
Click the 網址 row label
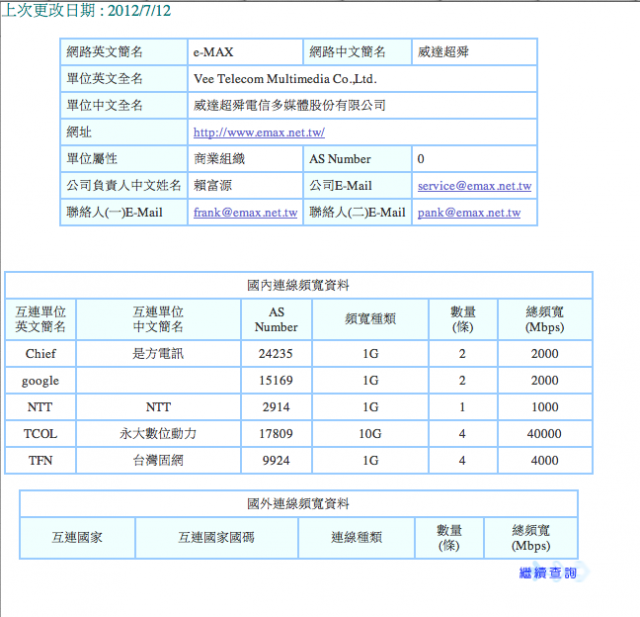[x=79, y=132]
